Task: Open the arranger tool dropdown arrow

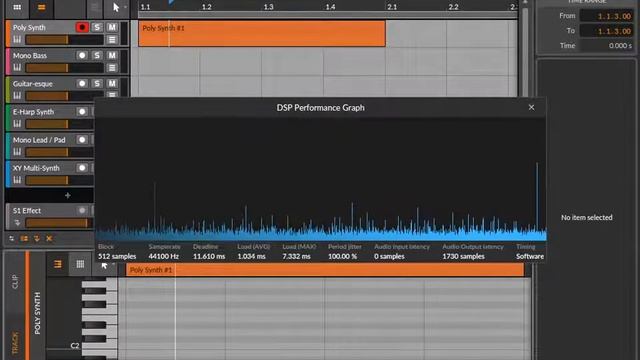Action: pos(125,7)
